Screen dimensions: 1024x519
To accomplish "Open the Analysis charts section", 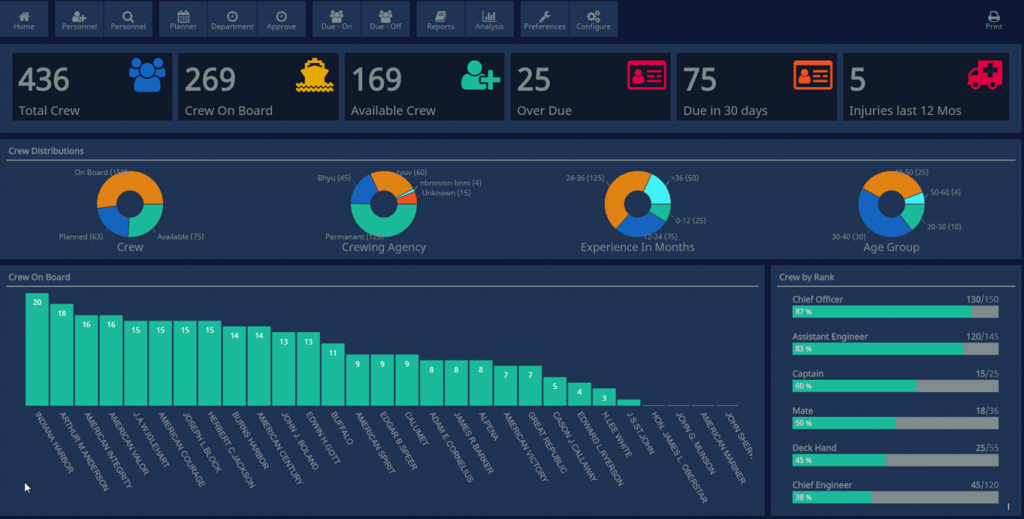I will tap(490, 19).
